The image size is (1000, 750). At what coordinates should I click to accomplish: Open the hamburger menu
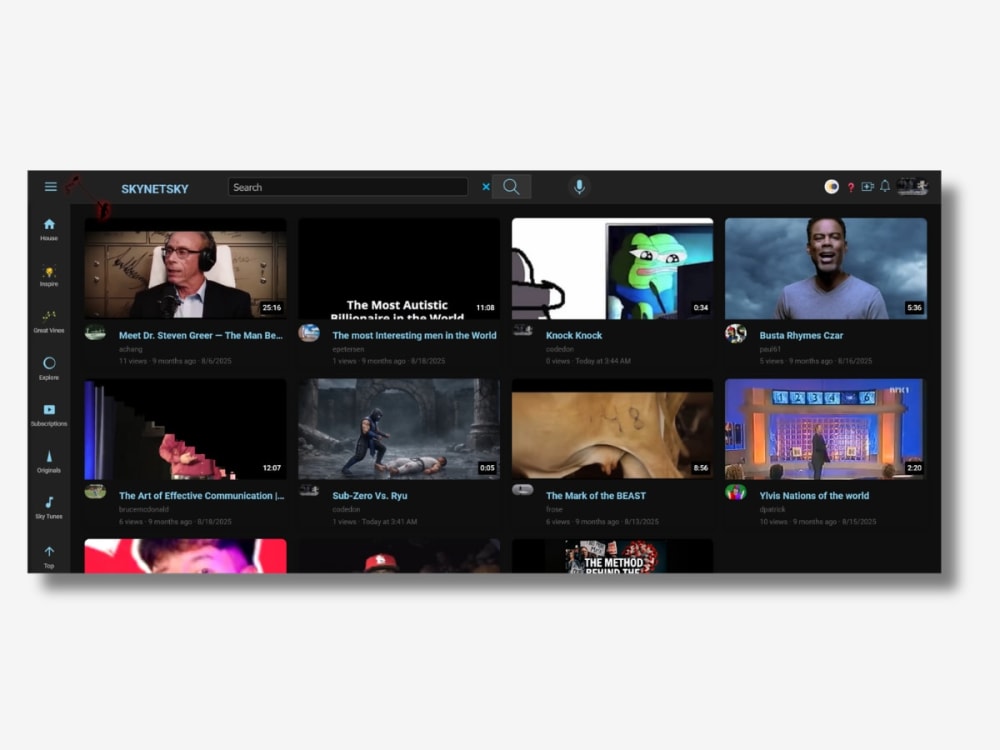(50, 186)
